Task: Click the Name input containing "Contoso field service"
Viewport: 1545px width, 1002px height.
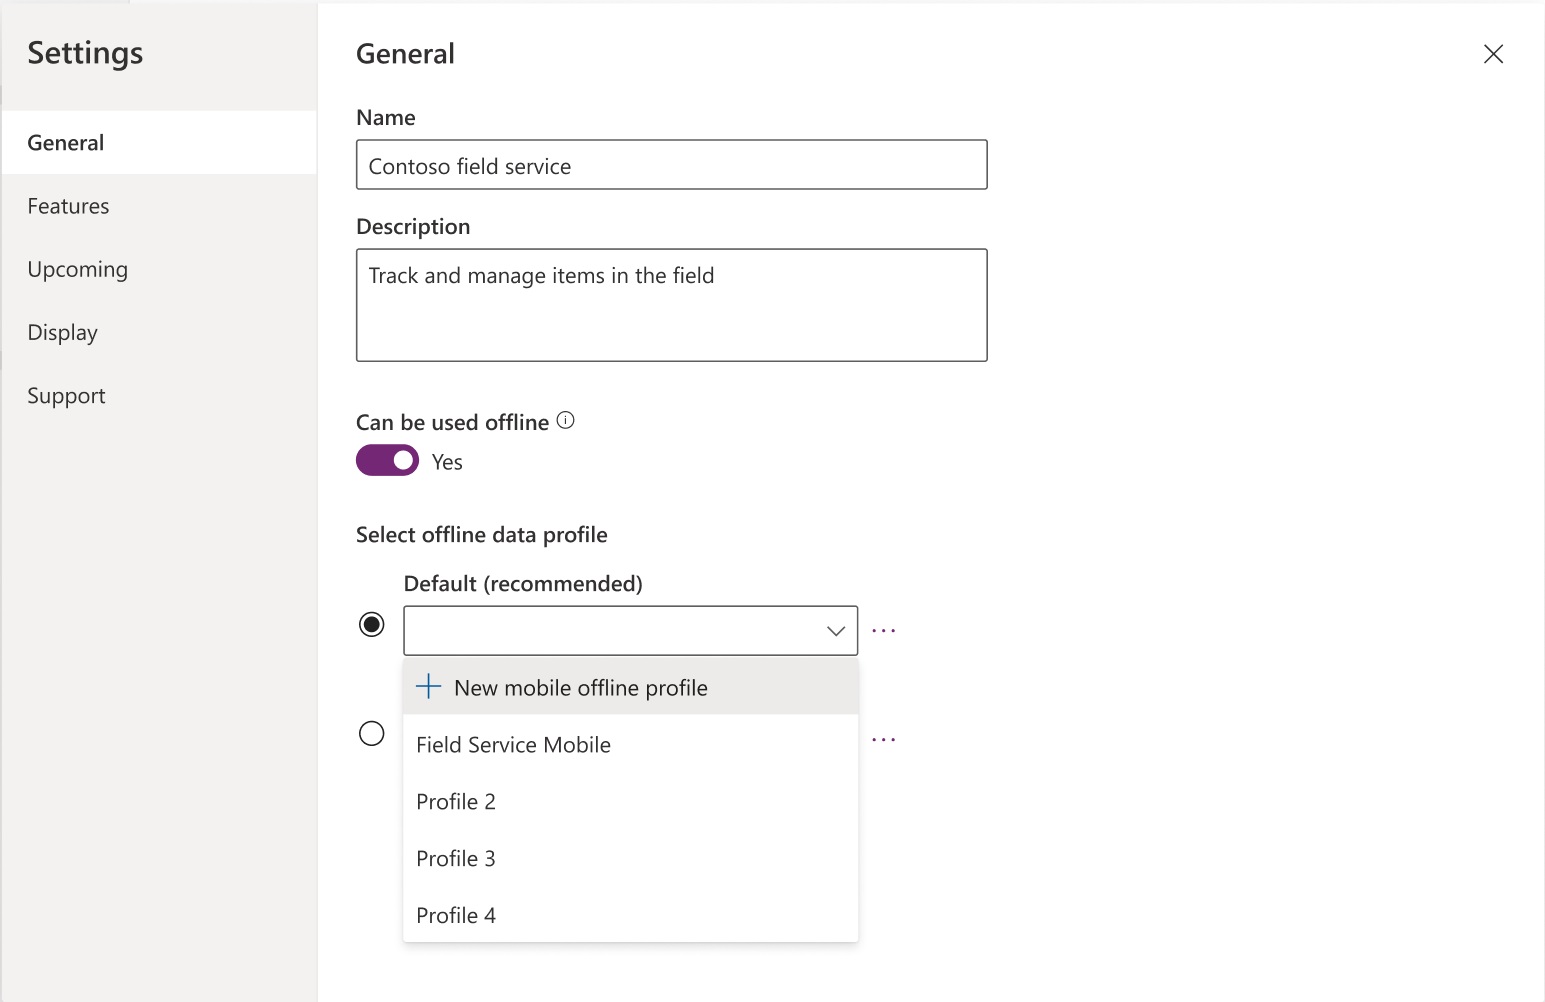Action: click(671, 164)
